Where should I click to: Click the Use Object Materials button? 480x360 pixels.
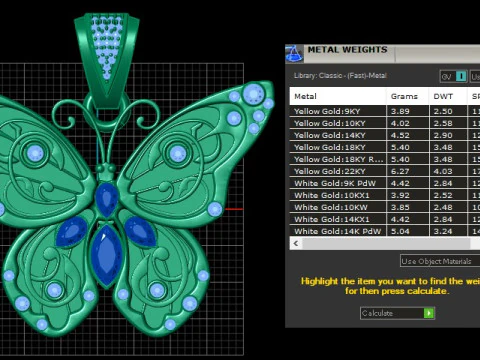click(440, 261)
